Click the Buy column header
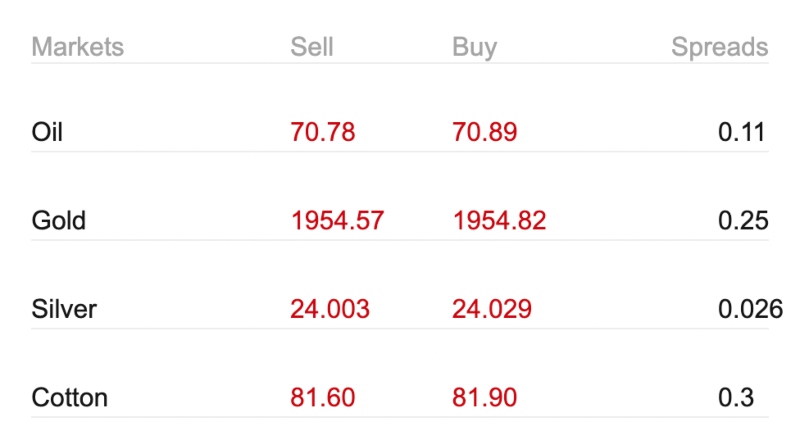This screenshot has width=800, height=431. click(474, 48)
